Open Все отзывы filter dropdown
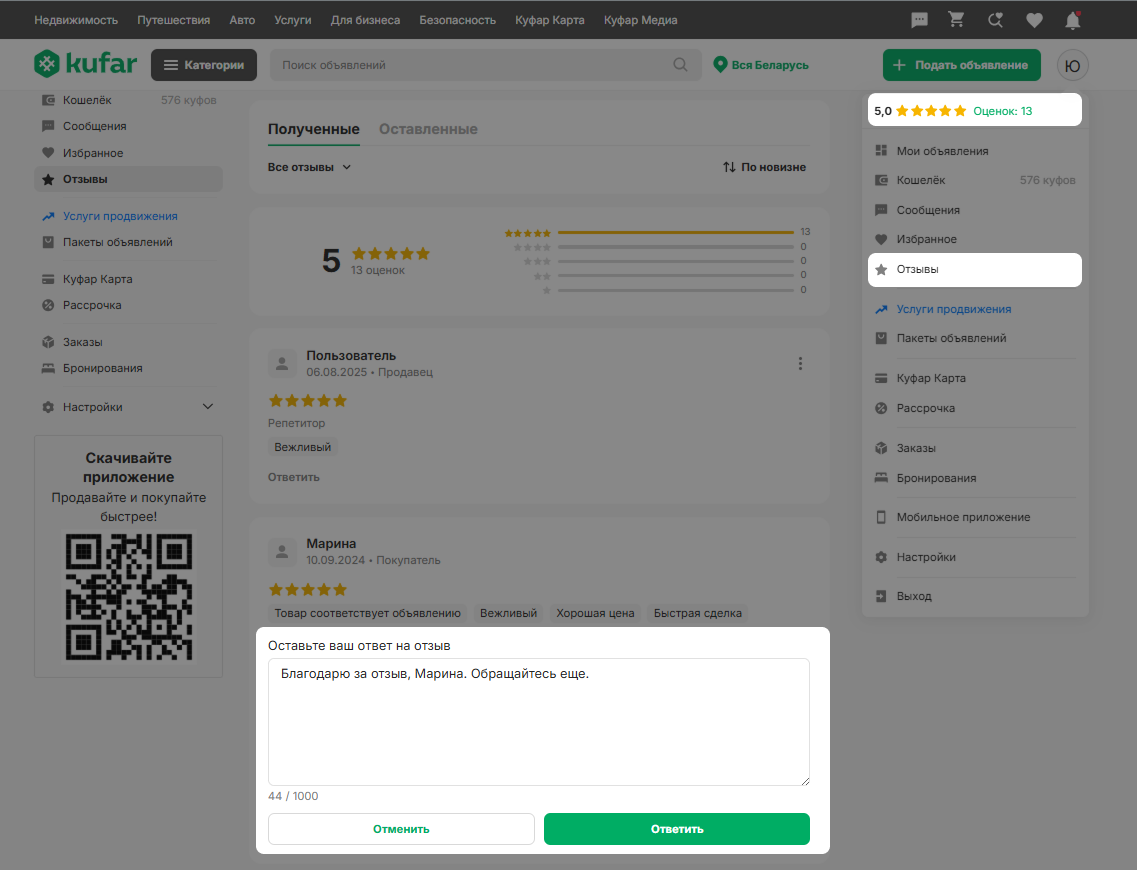The image size is (1137, 870). tap(310, 167)
